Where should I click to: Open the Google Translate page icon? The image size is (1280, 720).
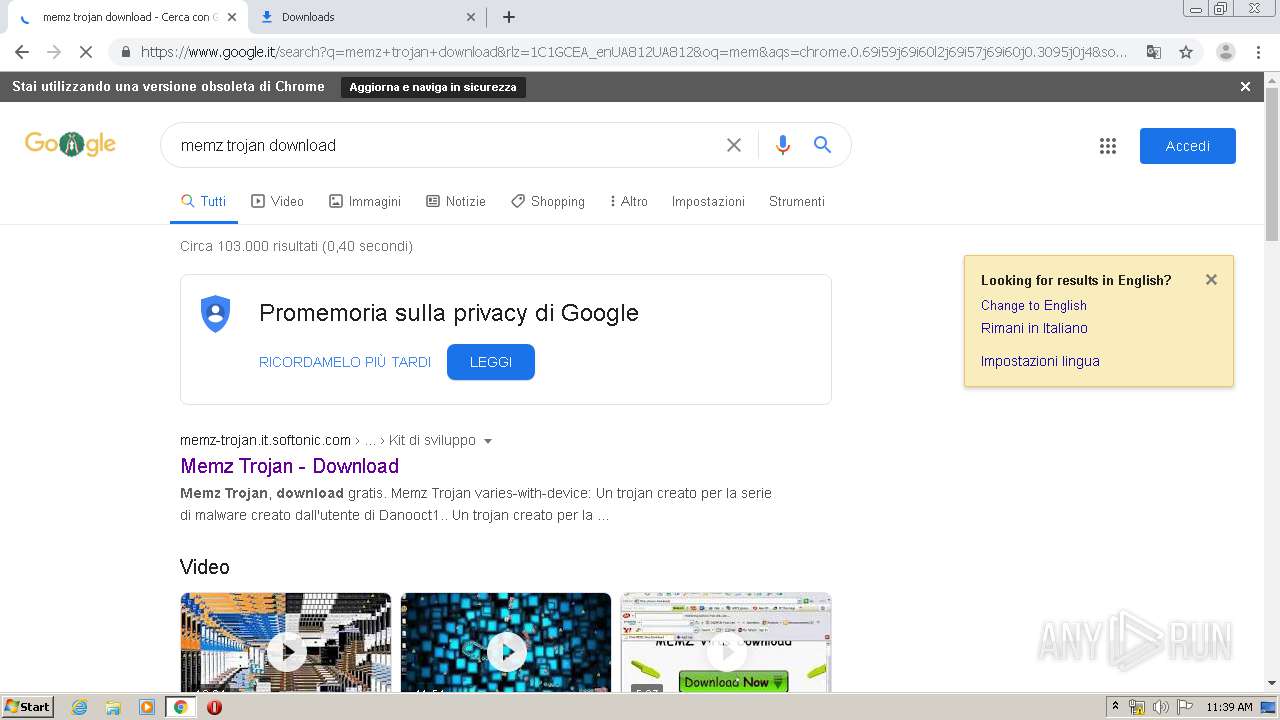(x=1154, y=52)
